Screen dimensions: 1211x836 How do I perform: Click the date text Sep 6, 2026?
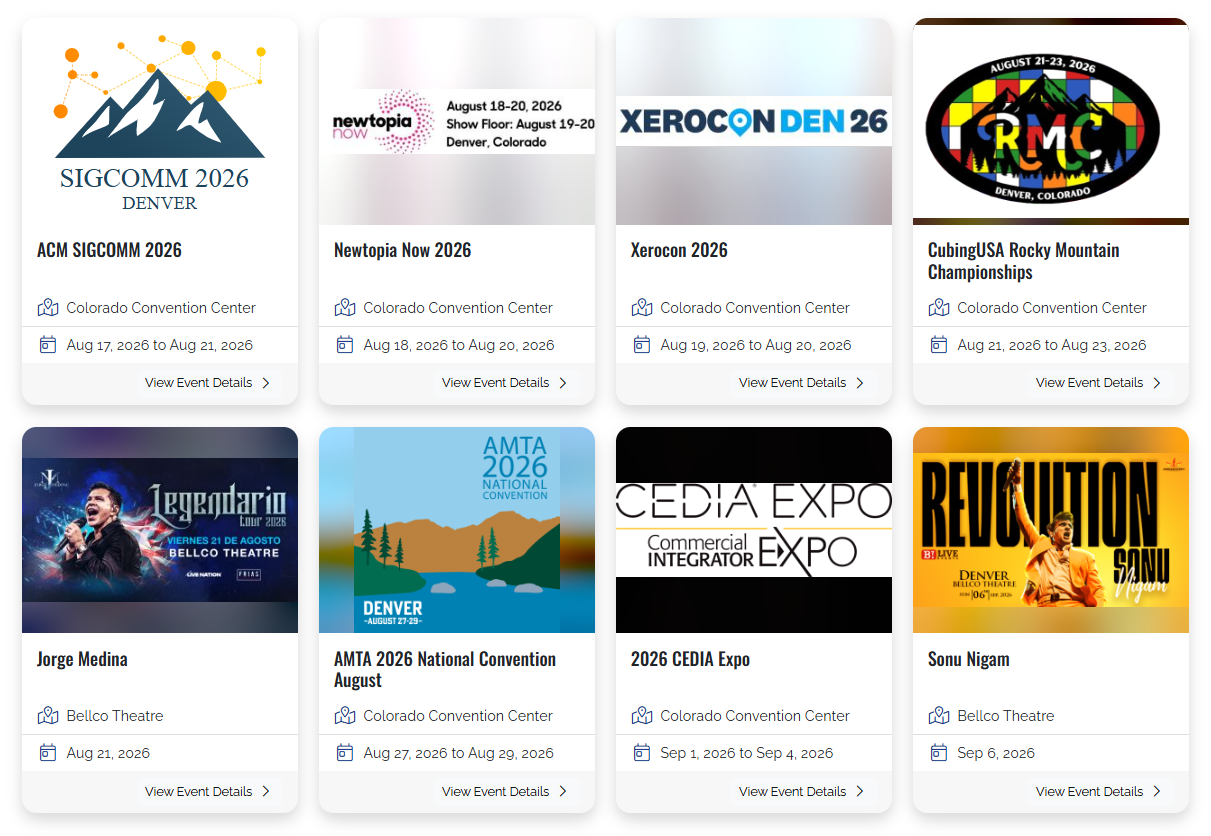point(996,753)
